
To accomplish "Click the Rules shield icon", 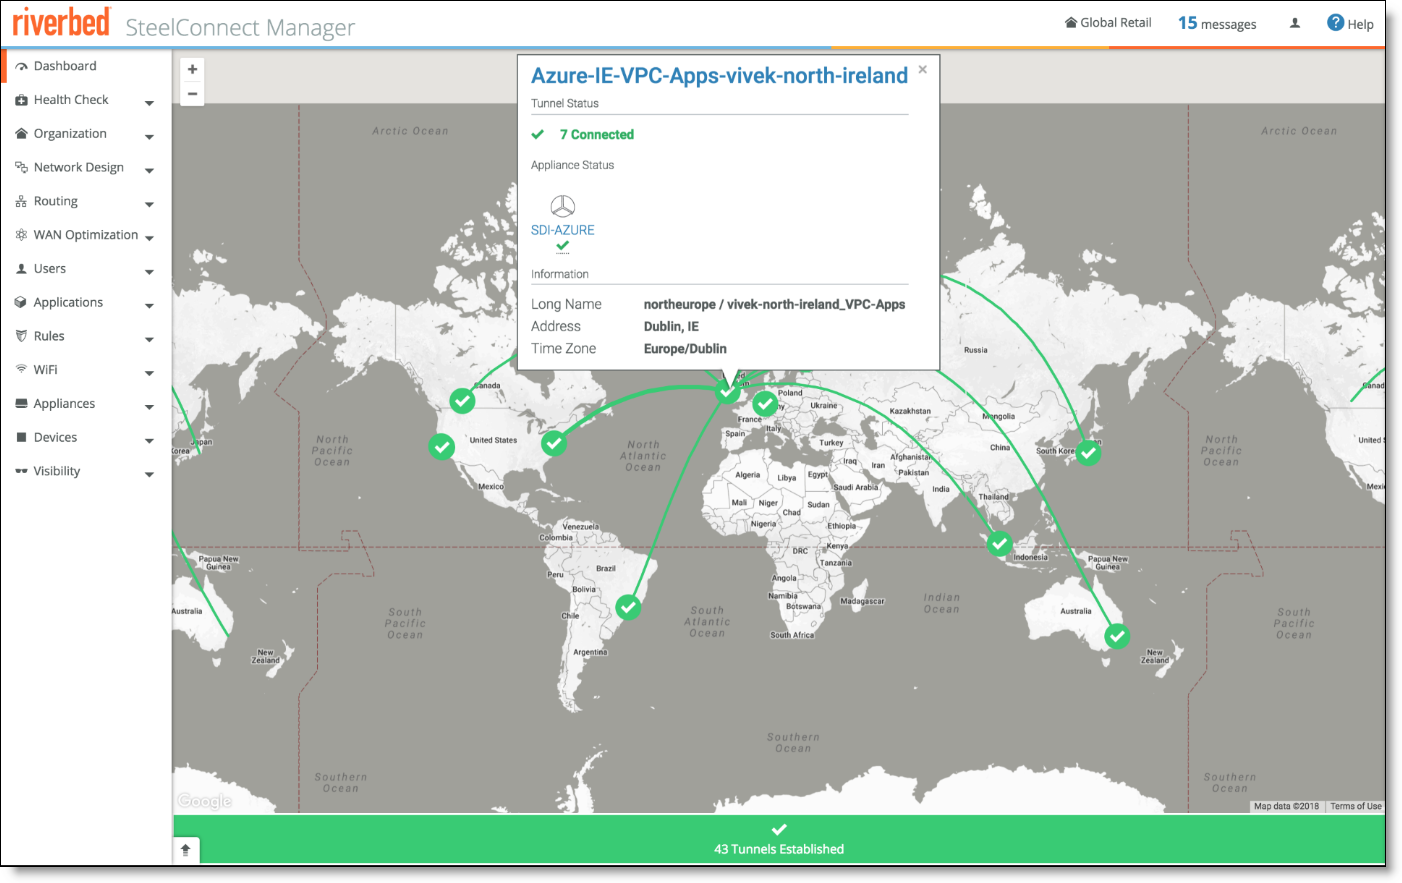I will [x=21, y=336].
